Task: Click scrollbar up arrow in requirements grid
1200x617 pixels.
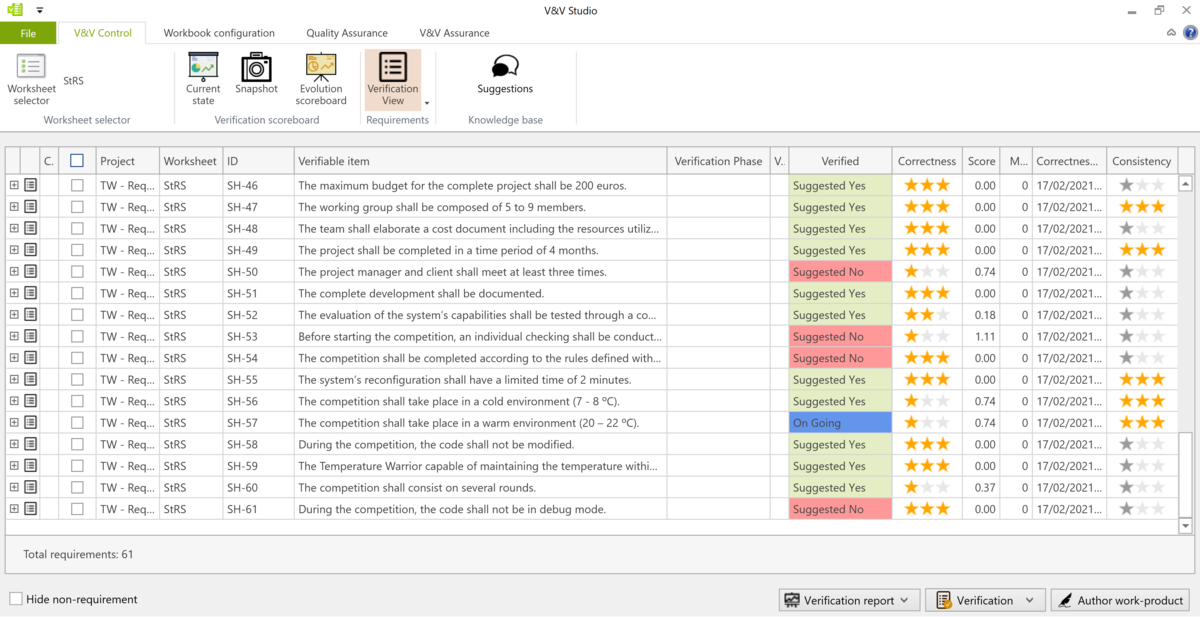Action: (1186, 184)
